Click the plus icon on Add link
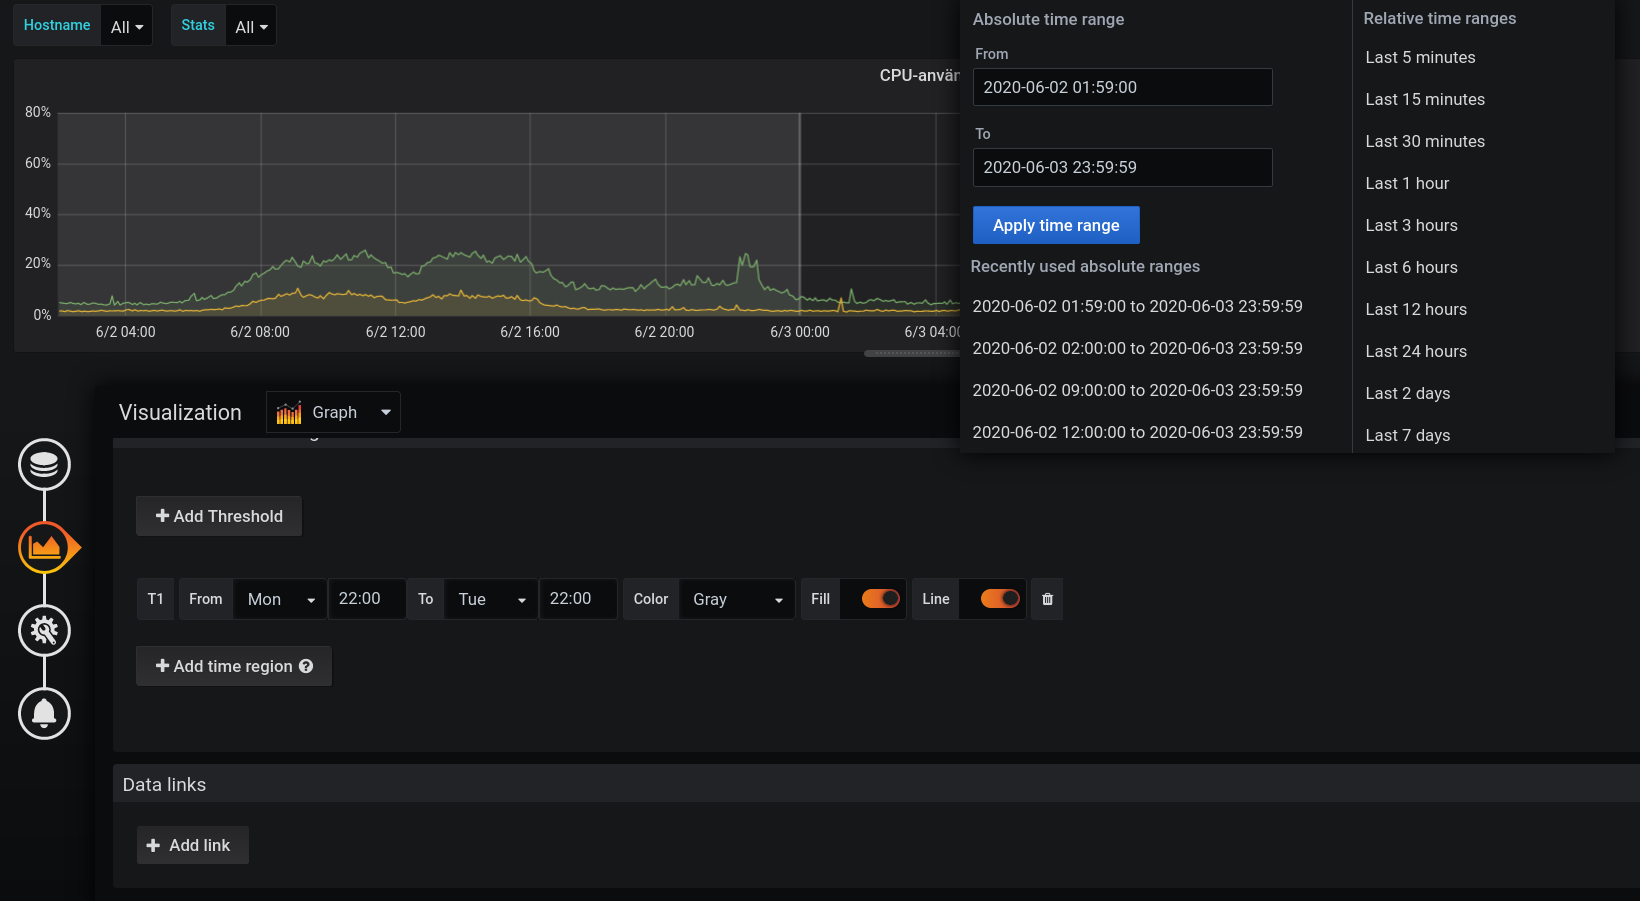1640x901 pixels. [154, 845]
